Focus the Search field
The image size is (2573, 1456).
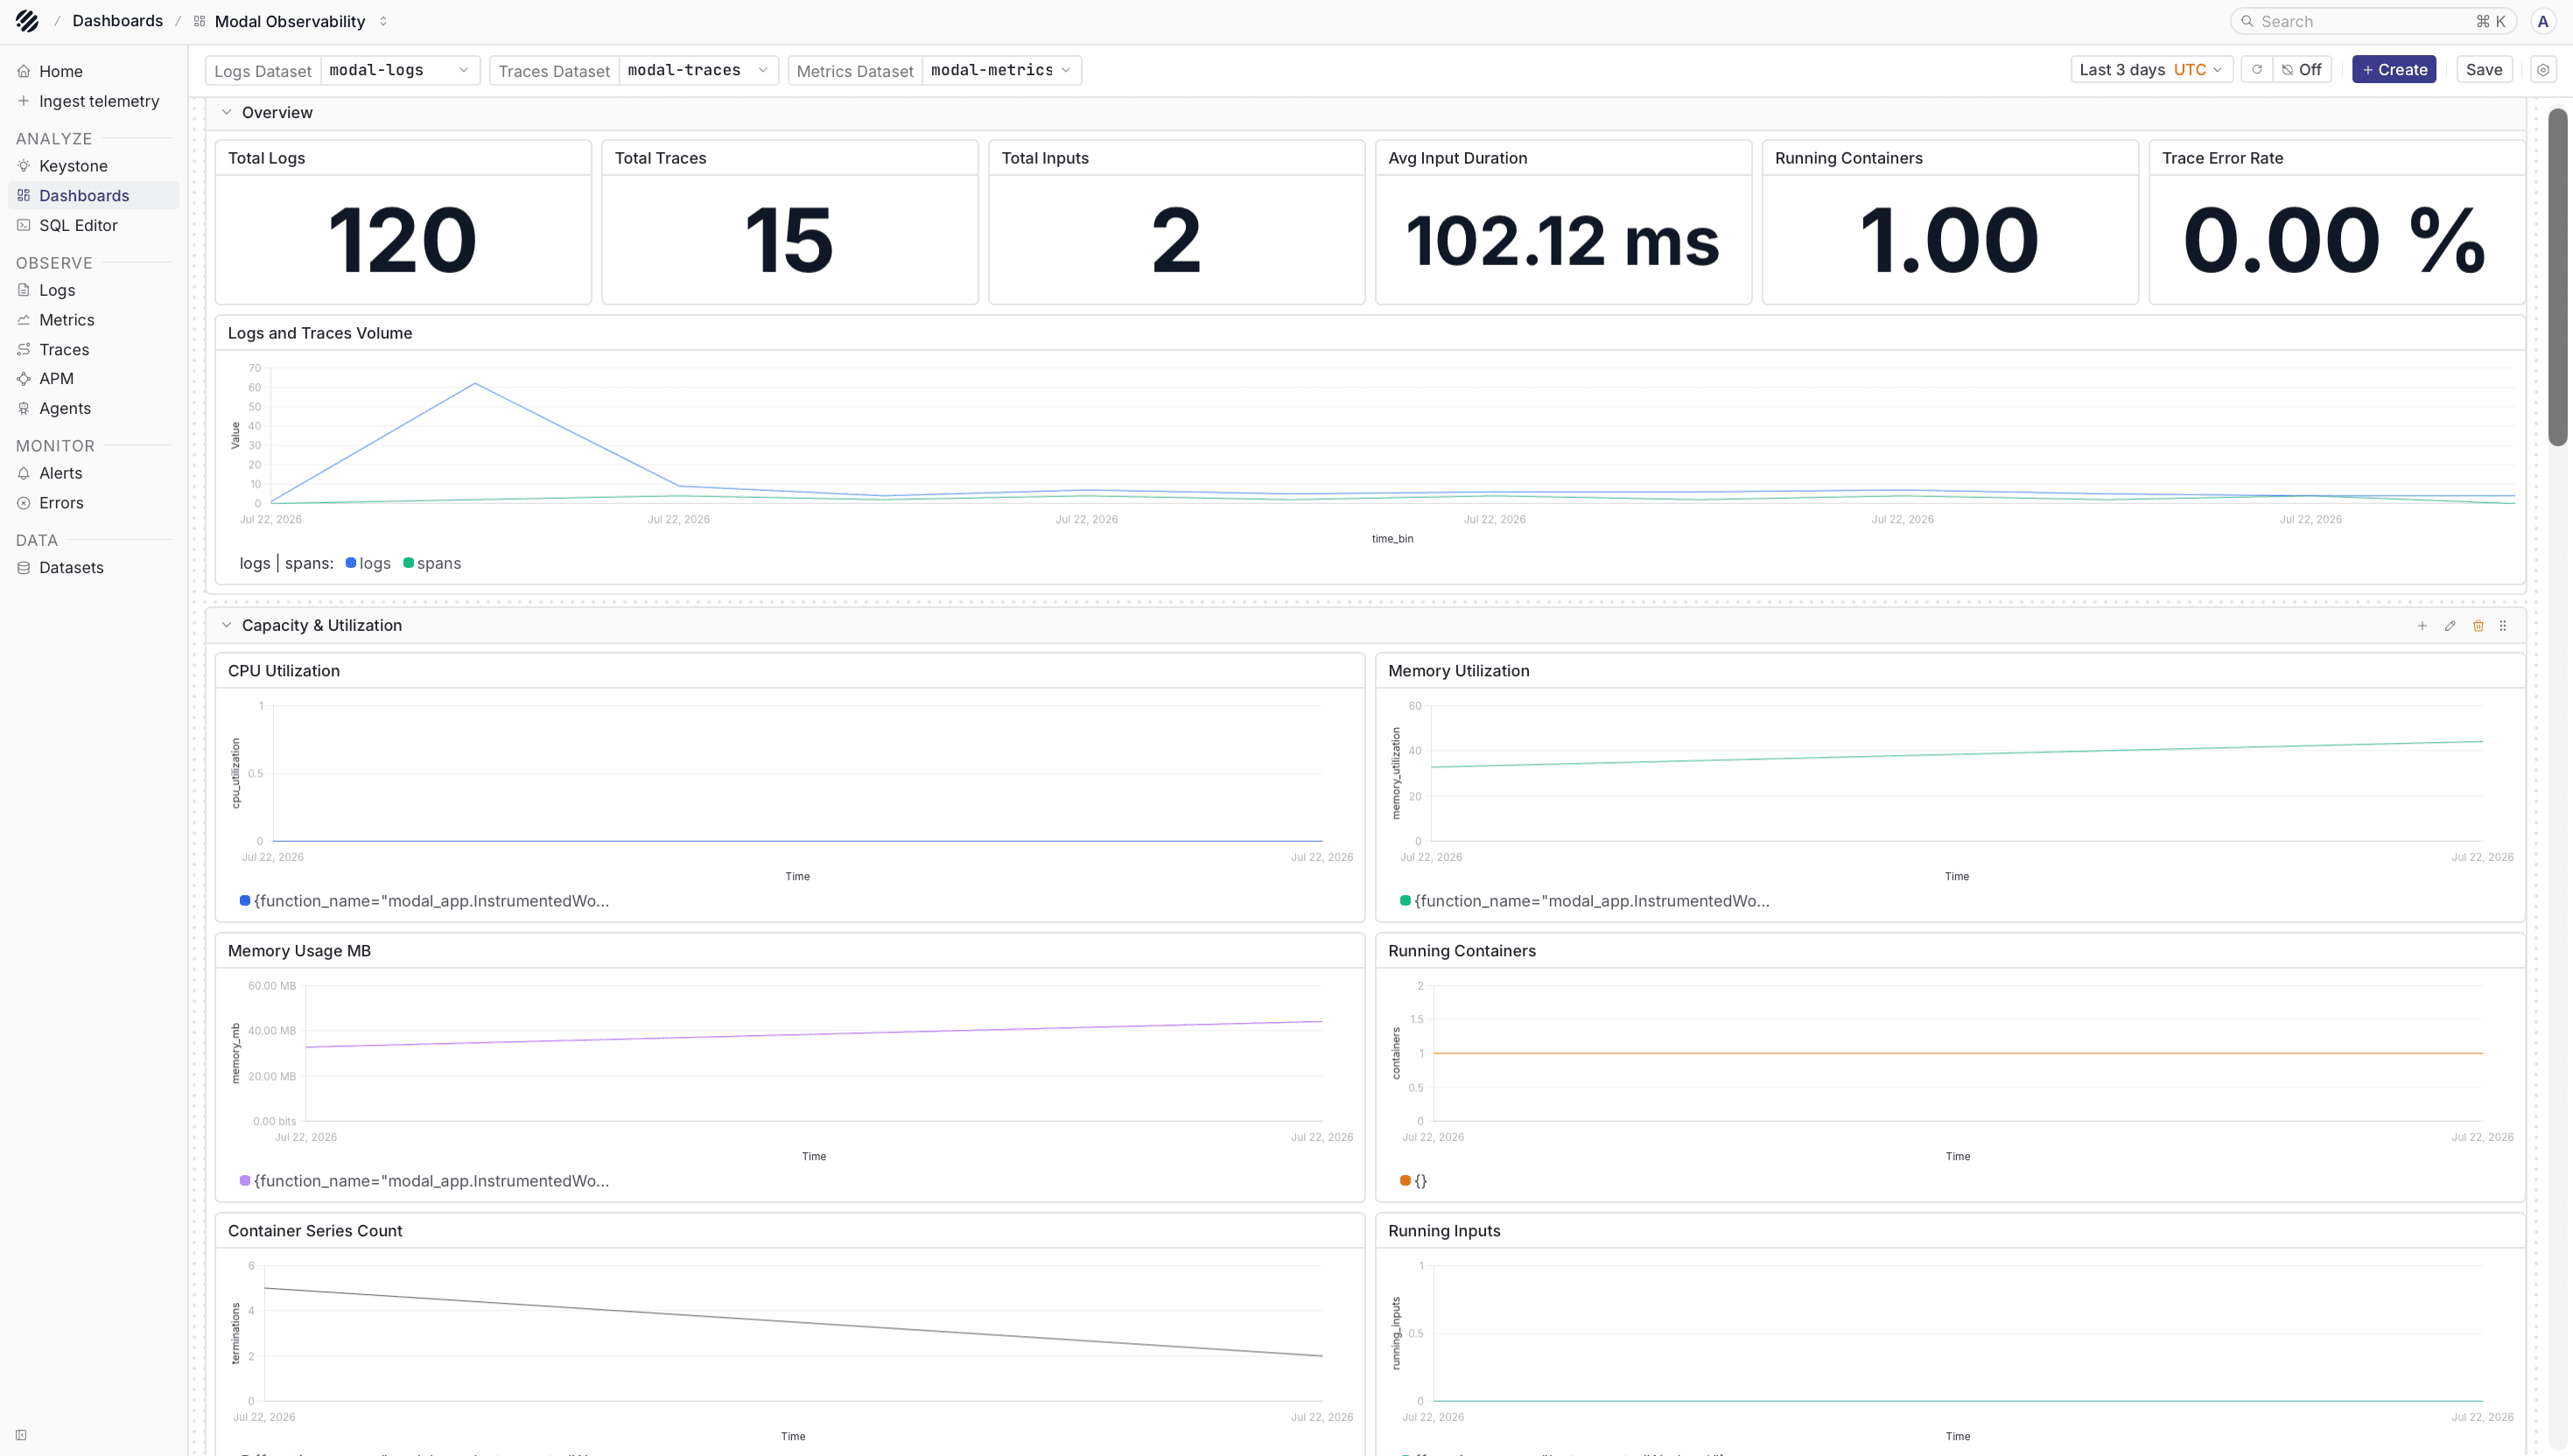click(x=2373, y=21)
